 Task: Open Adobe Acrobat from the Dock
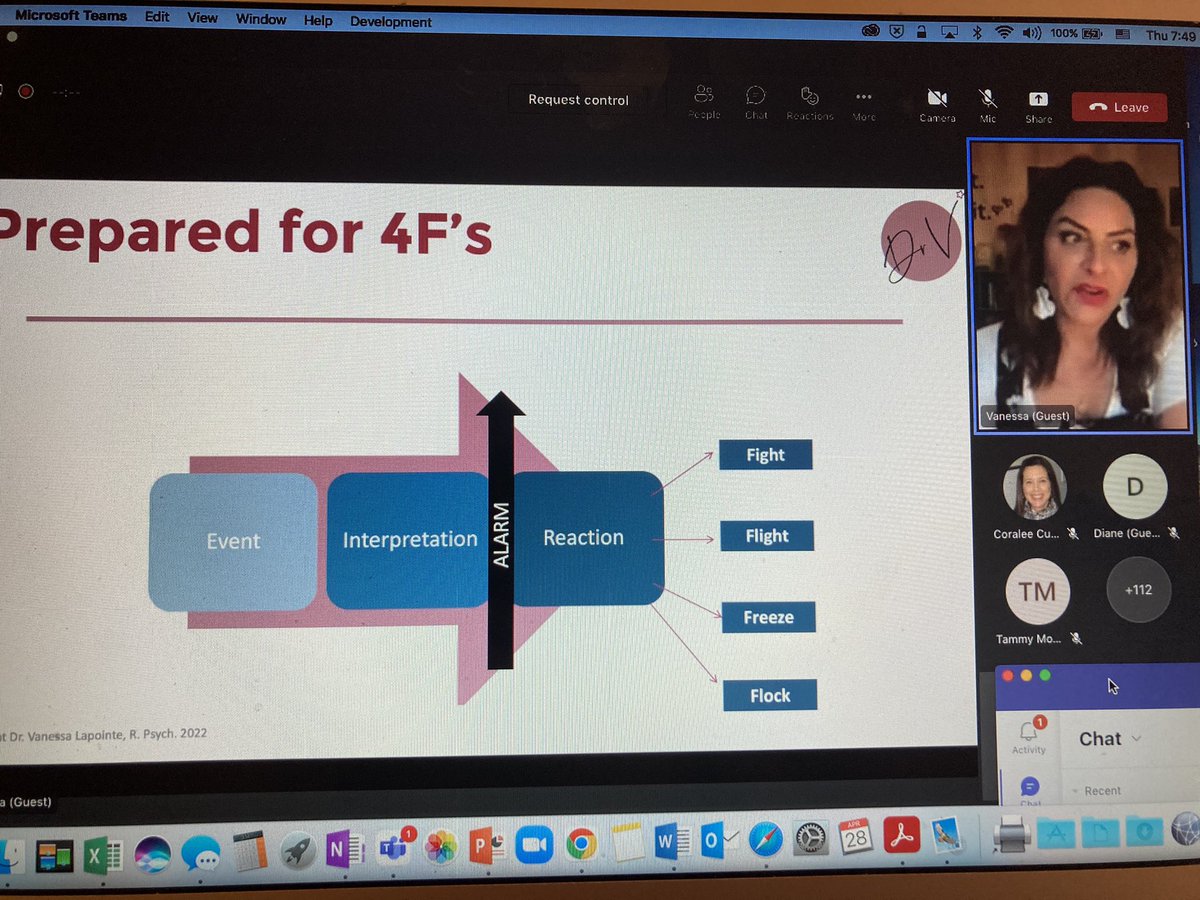click(x=902, y=836)
